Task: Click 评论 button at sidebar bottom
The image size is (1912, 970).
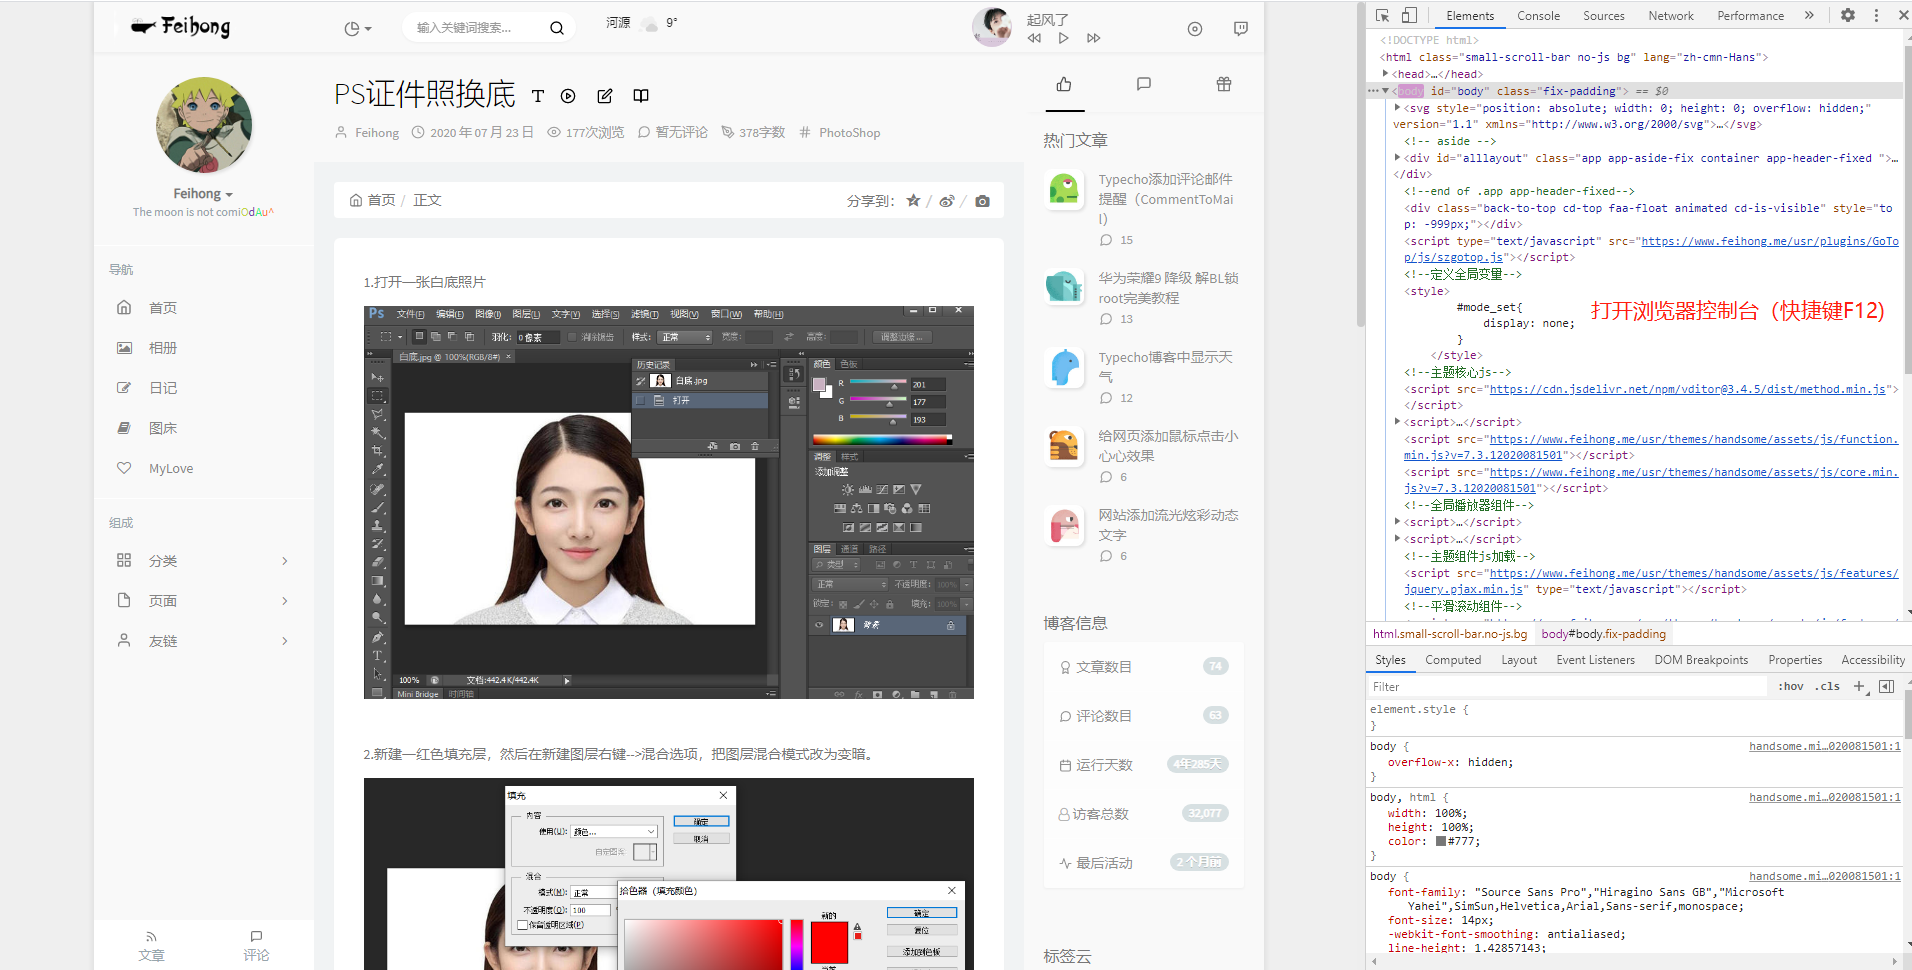Action: [x=256, y=946]
